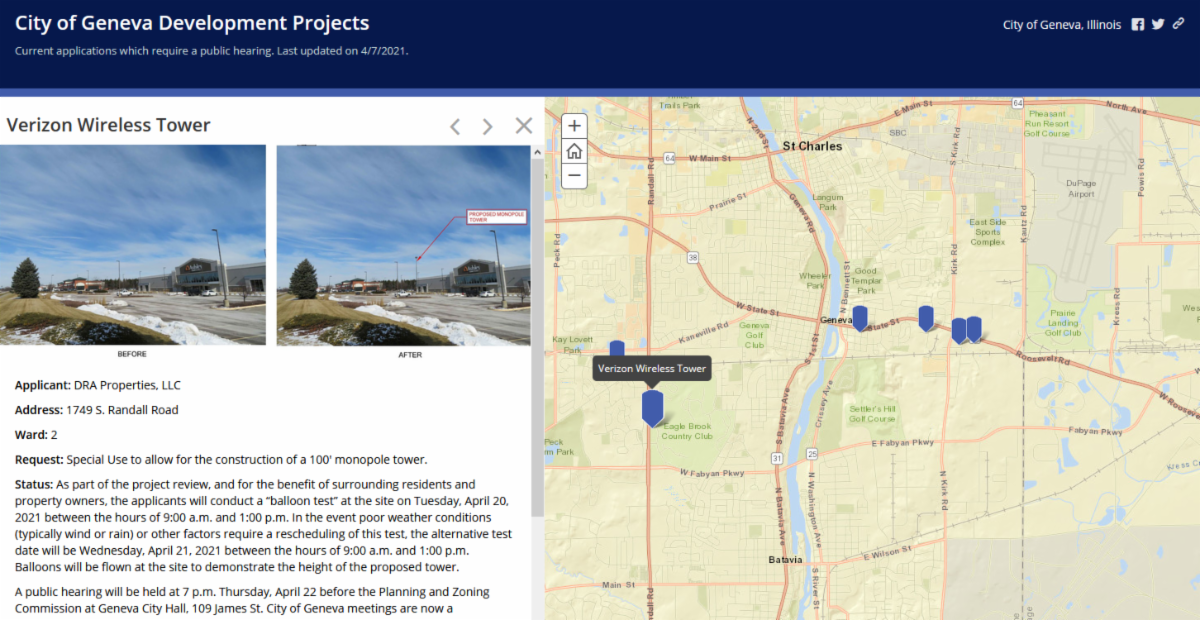The image size is (1200, 620).
Task: Open the BEFORE site photo
Action: 133,245
